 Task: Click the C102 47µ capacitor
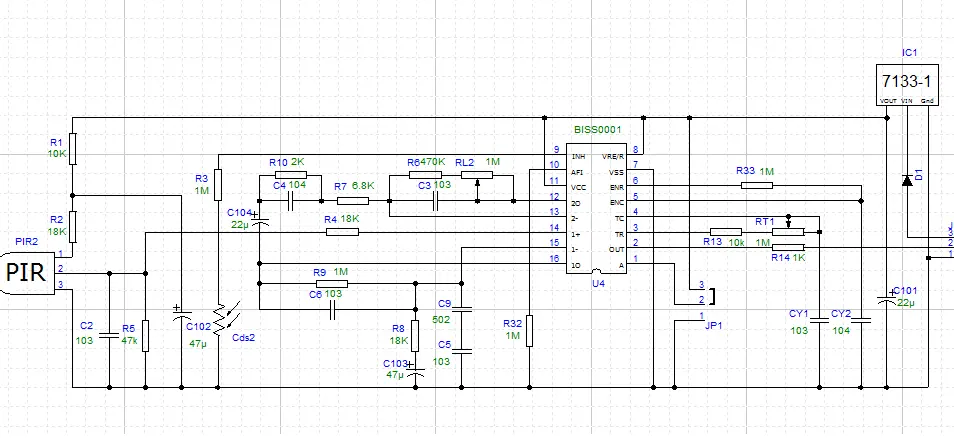point(181,321)
